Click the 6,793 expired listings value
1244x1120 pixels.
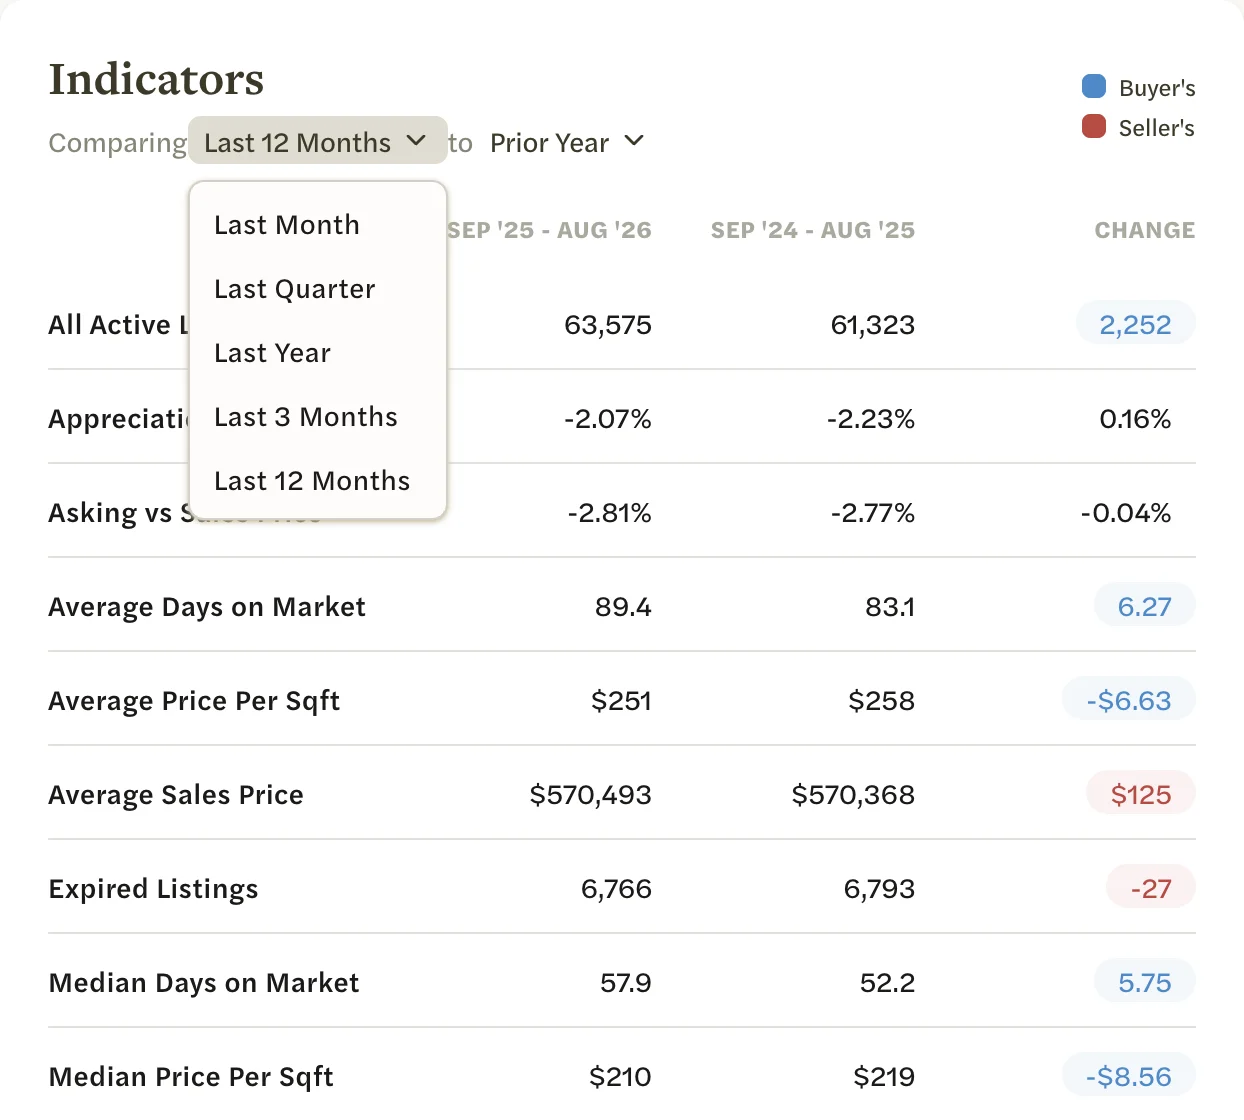pyautogui.click(x=880, y=889)
